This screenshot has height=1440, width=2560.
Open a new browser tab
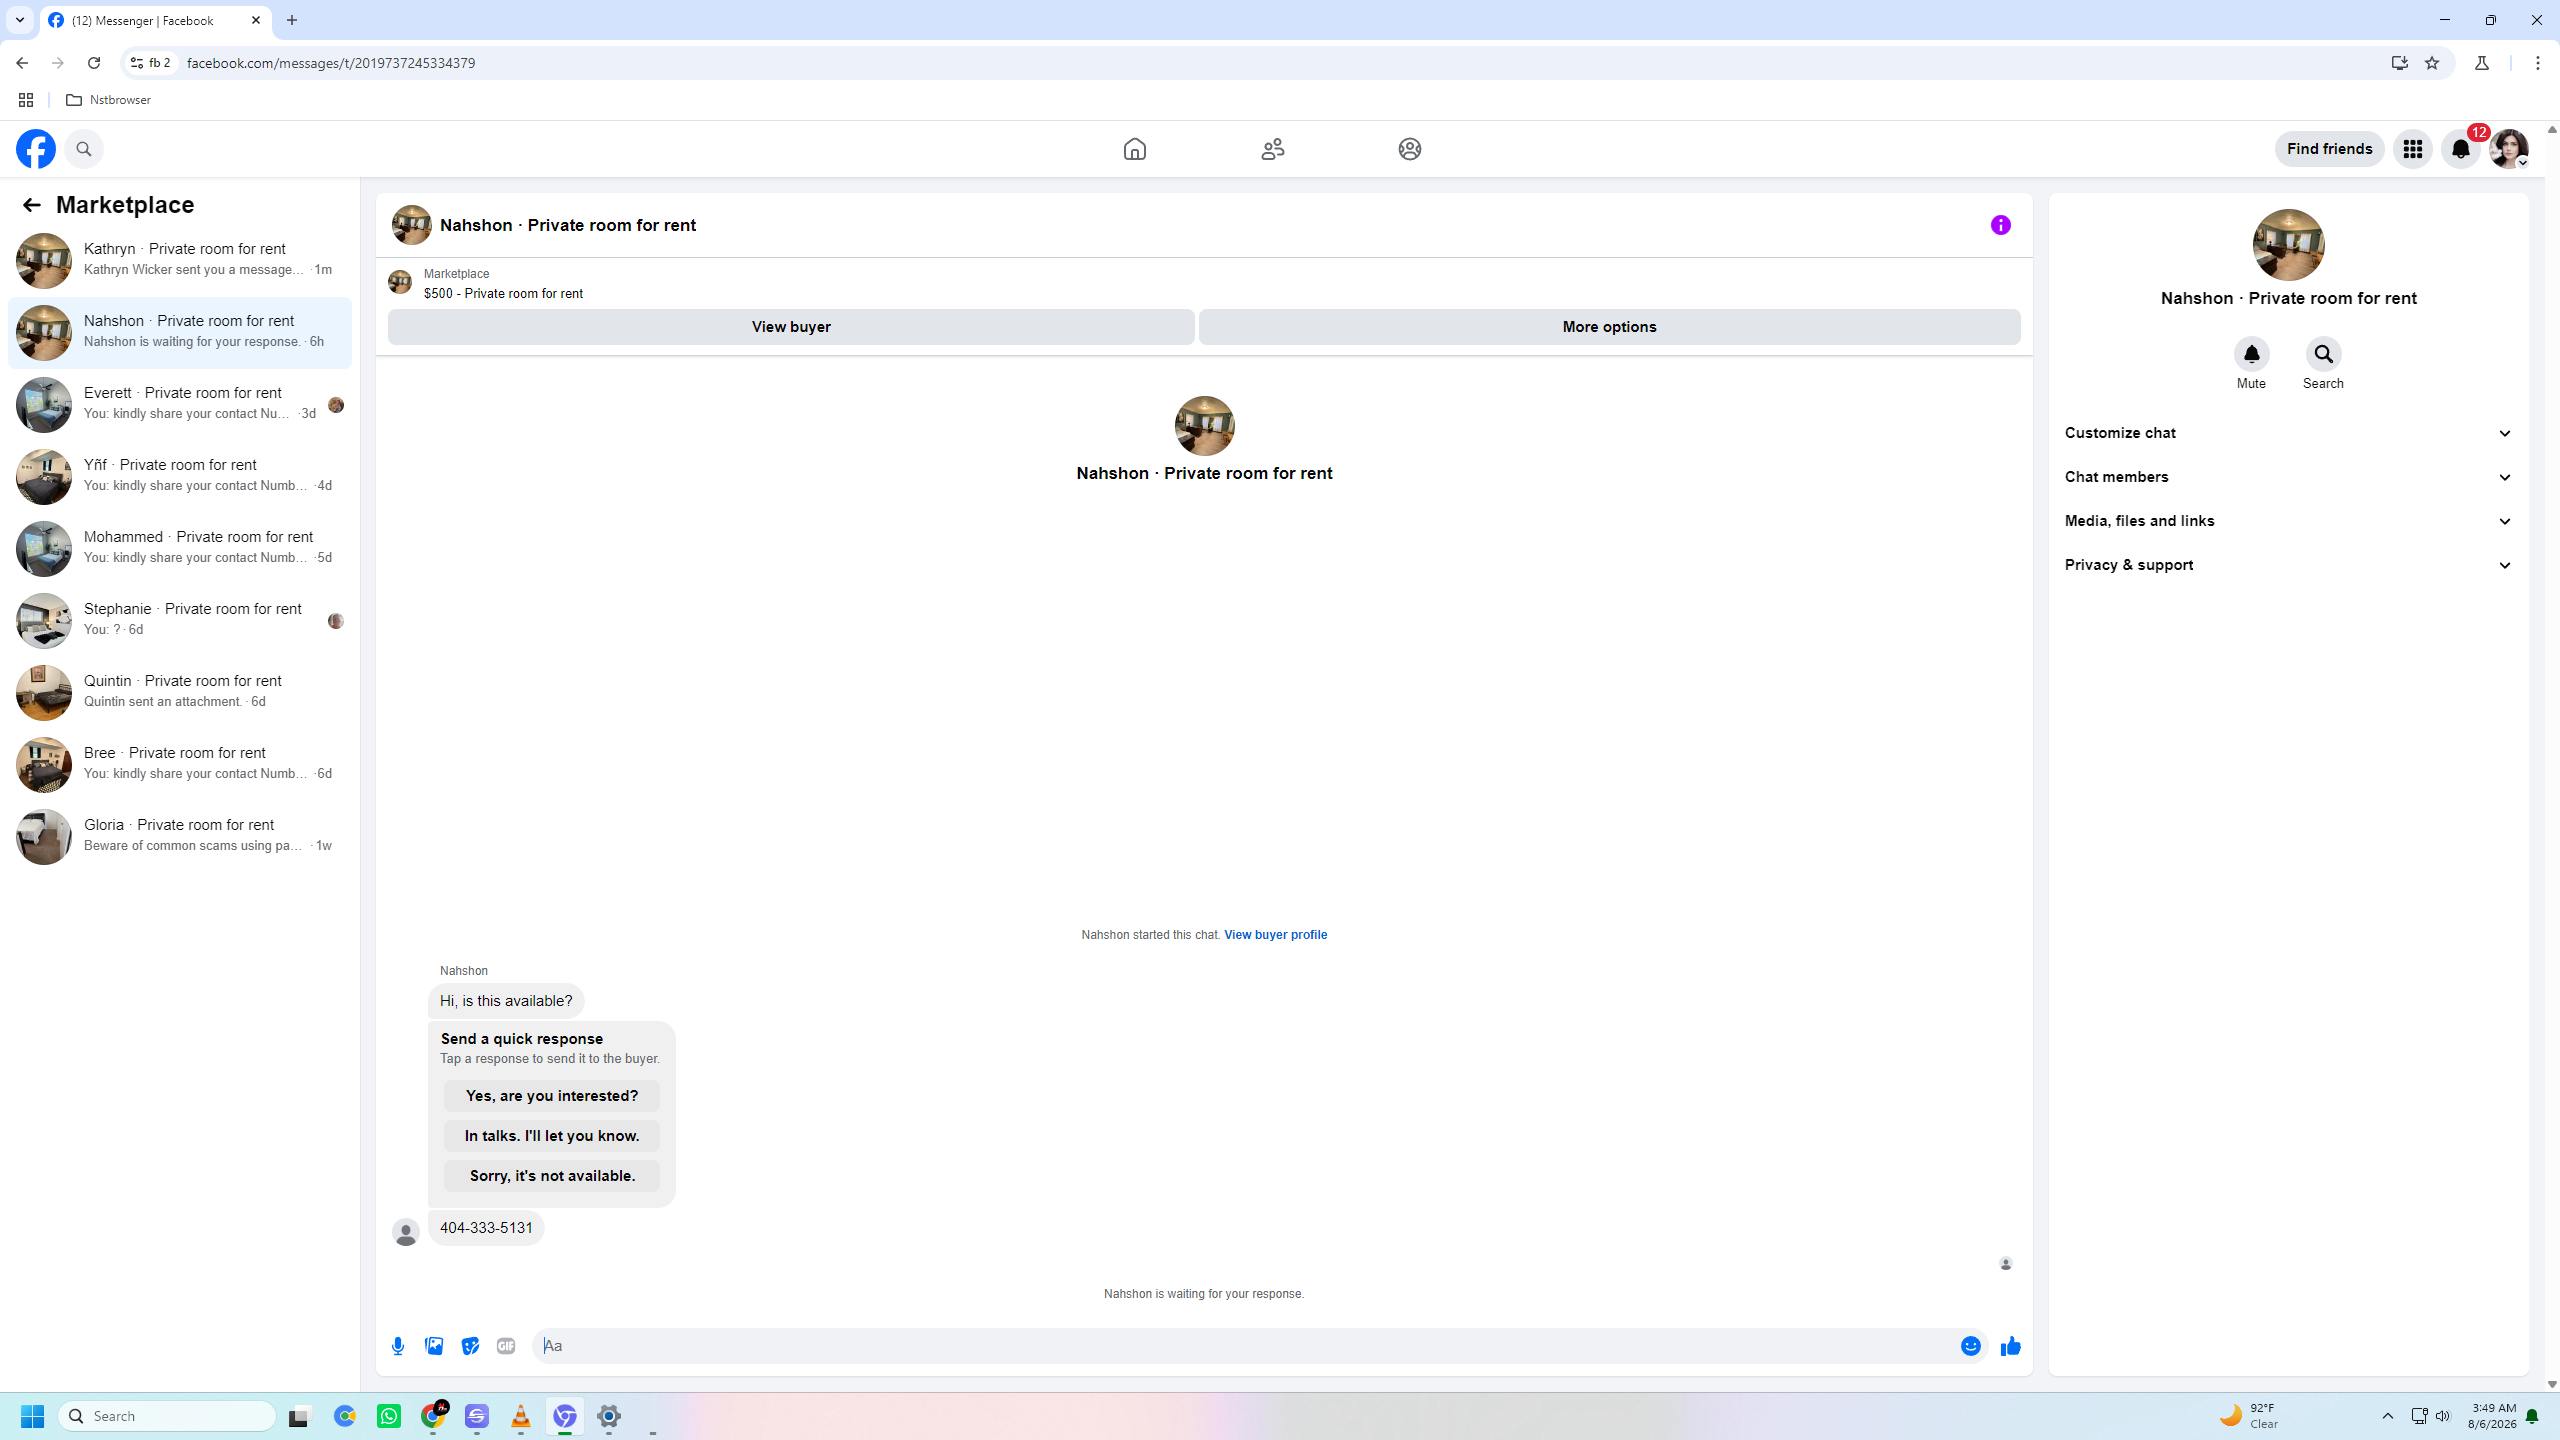(292, 20)
